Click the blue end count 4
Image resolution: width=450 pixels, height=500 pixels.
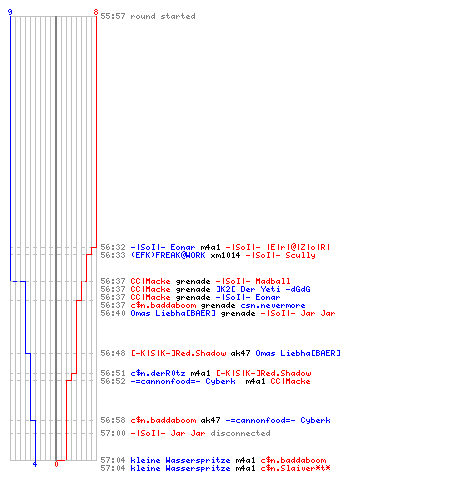pyautogui.click(x=35, y=464)
